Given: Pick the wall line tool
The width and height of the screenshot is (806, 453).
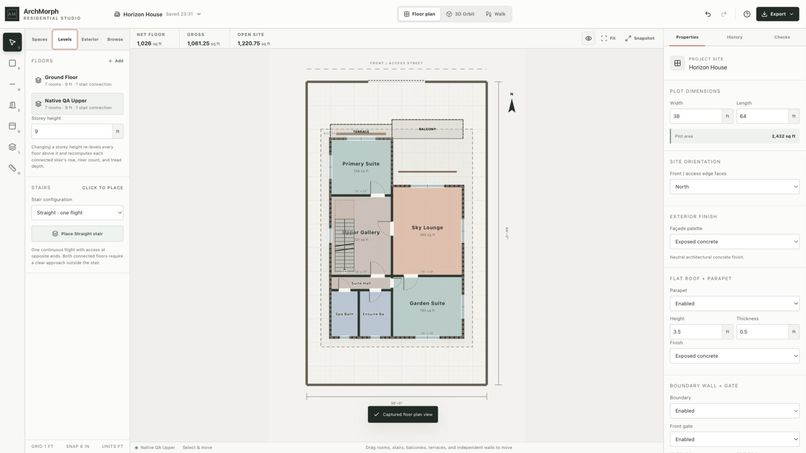Looking at the screenshot, I should tap(12, 84).
